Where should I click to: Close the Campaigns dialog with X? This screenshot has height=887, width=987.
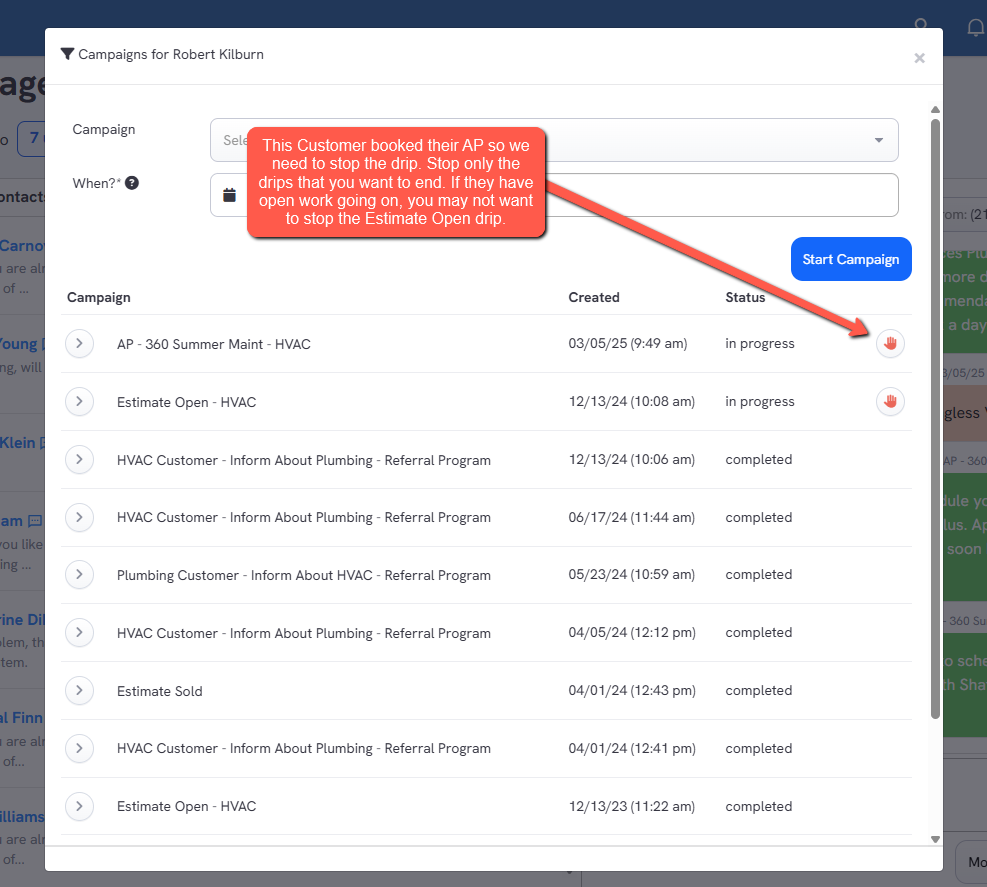point(919,58)
